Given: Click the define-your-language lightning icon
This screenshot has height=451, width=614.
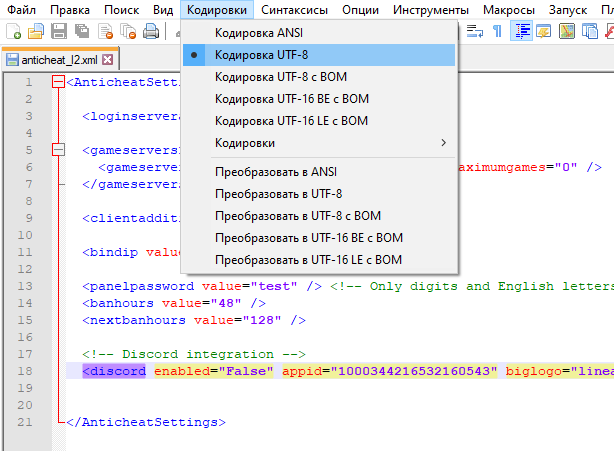Looking at the screenshot, I should click(x=544, y=31).
